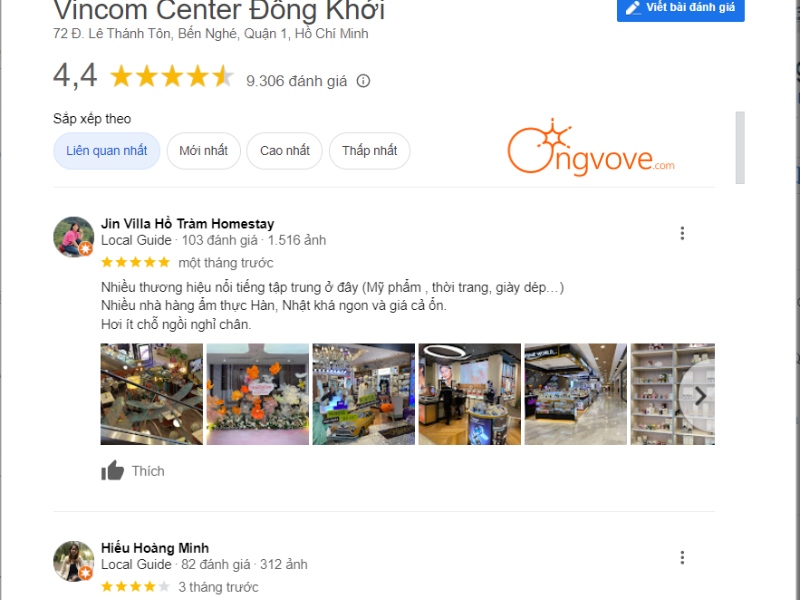Open the cosmetics counter photo thumbnail
Screen dimensions: 800x600
[x=470, y=394]
